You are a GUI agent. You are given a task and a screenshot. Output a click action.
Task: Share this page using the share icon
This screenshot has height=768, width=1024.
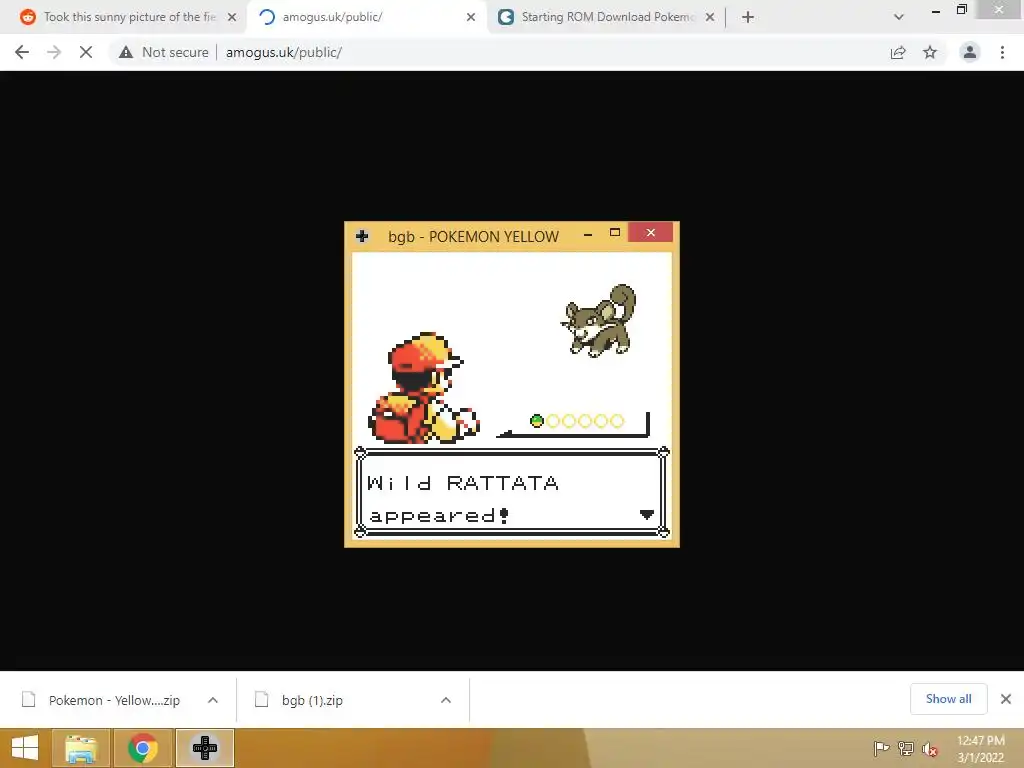point(898,52)
